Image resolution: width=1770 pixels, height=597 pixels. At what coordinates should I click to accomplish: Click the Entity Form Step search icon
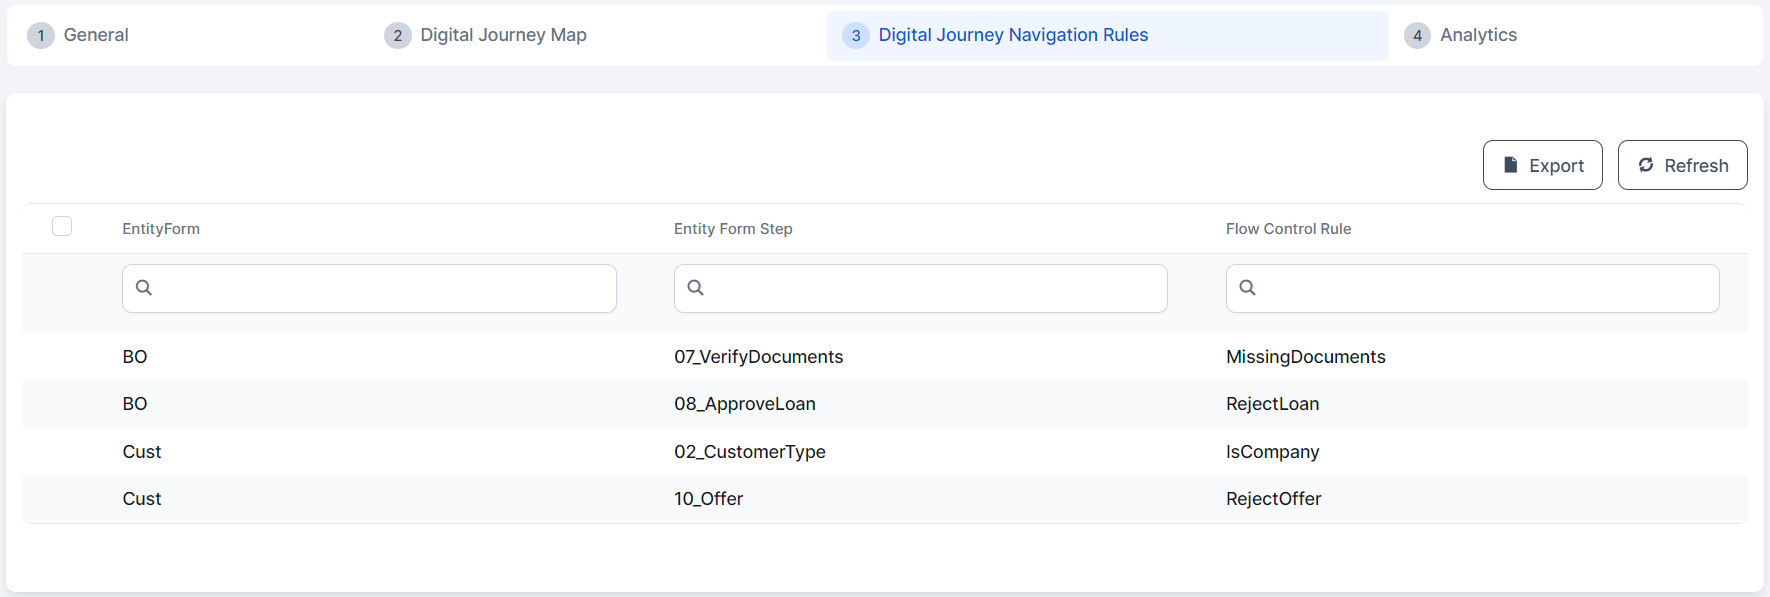pos(696,288)
